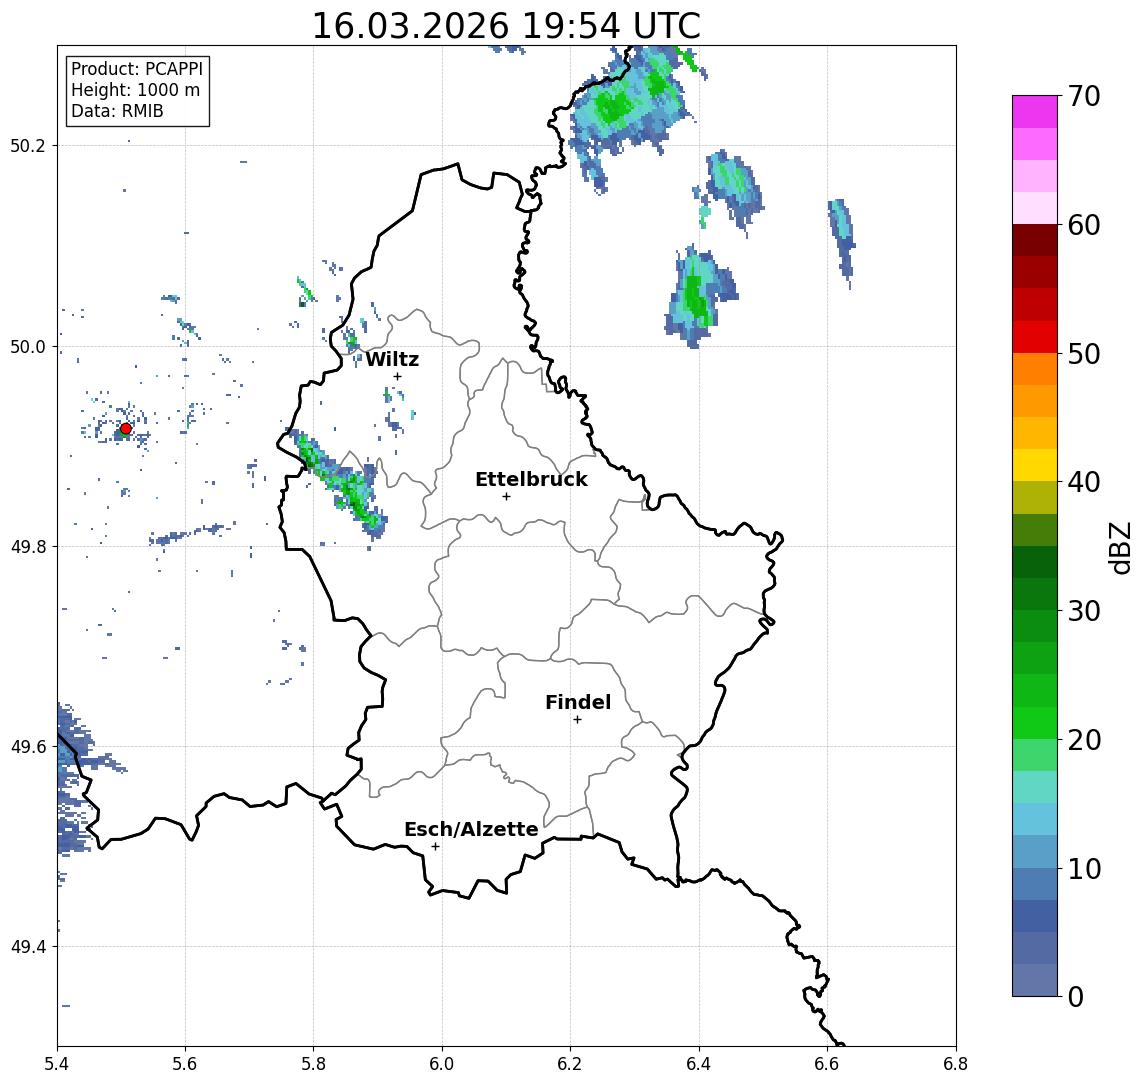Click the colorbar tick label 10
The width and height of the screenshot is (1145, 1084).
tap(1084, 869)
